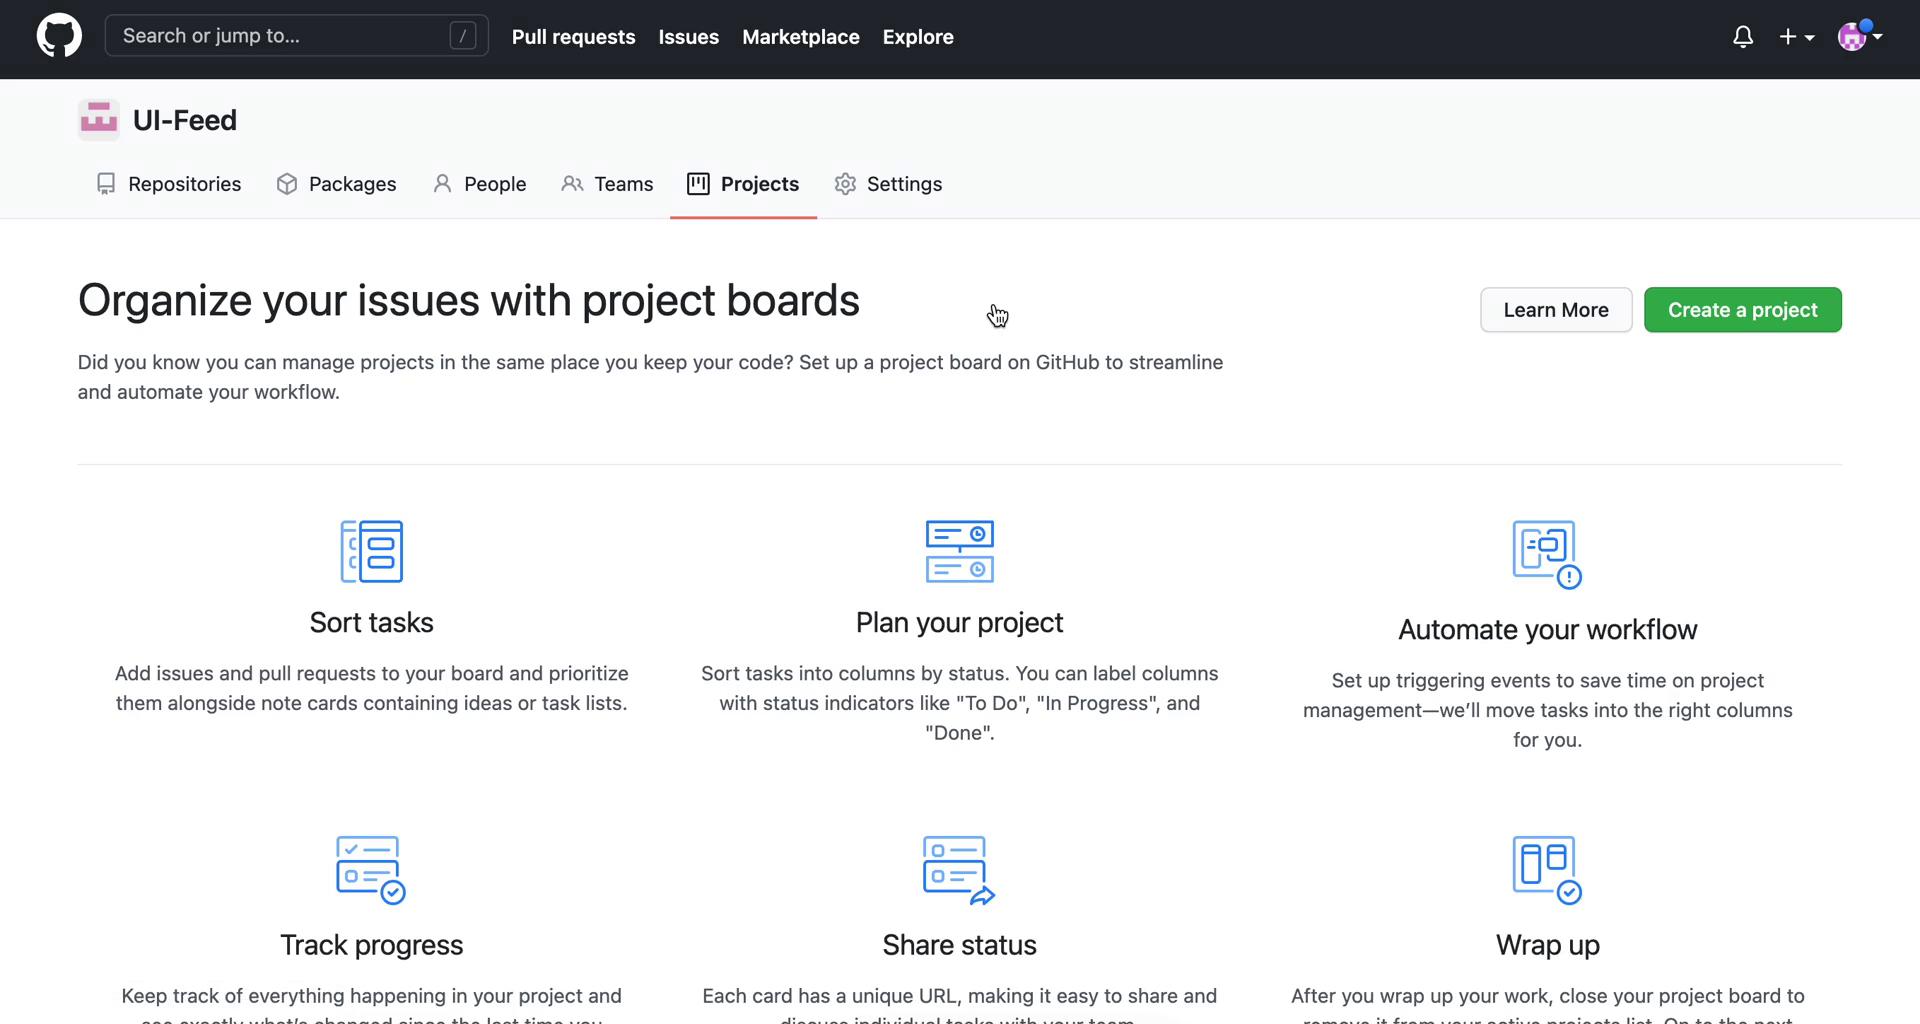
Task: Click the Share status illustration icon
Action: 959,870
